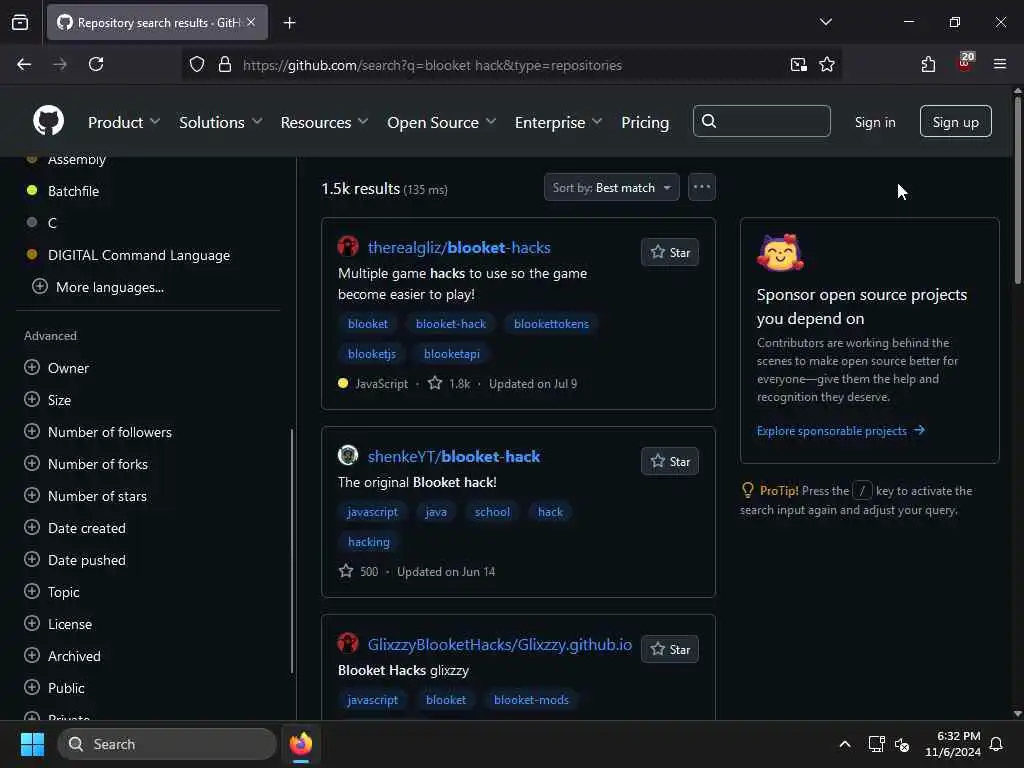The width and height of the screenshot is (1024, 768).
Task: Open the GitHub homepage logo
Action: 48,121
